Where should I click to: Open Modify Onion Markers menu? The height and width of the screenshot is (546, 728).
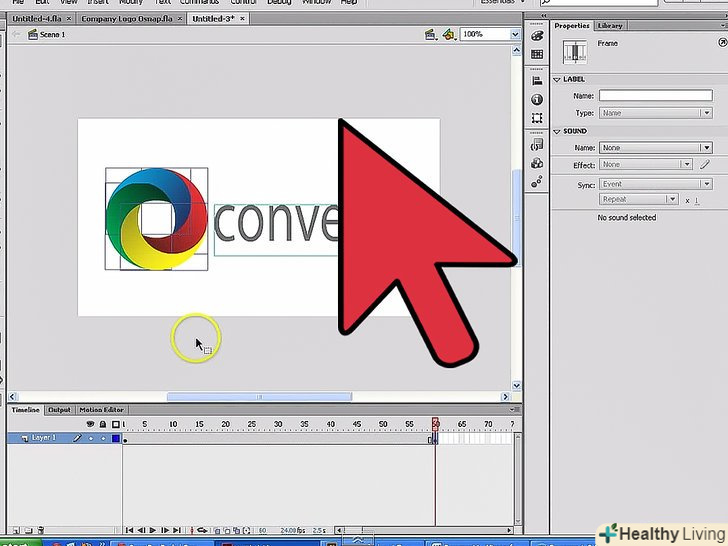(247, 531)
